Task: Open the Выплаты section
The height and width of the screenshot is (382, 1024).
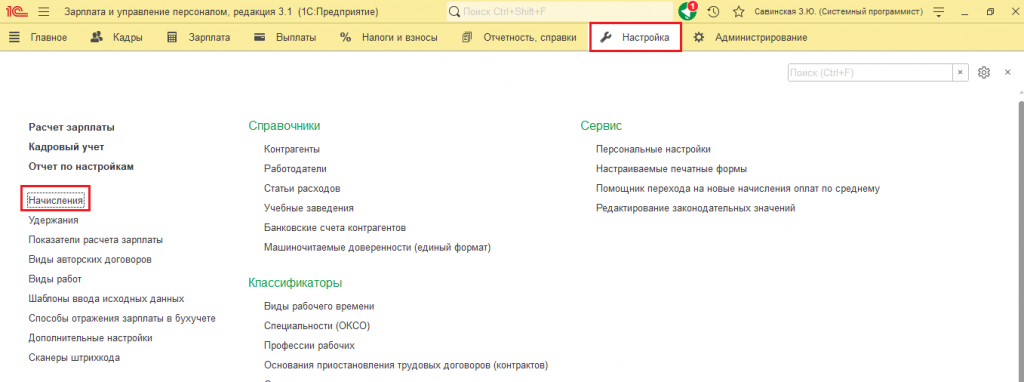Action: [285, 38]
